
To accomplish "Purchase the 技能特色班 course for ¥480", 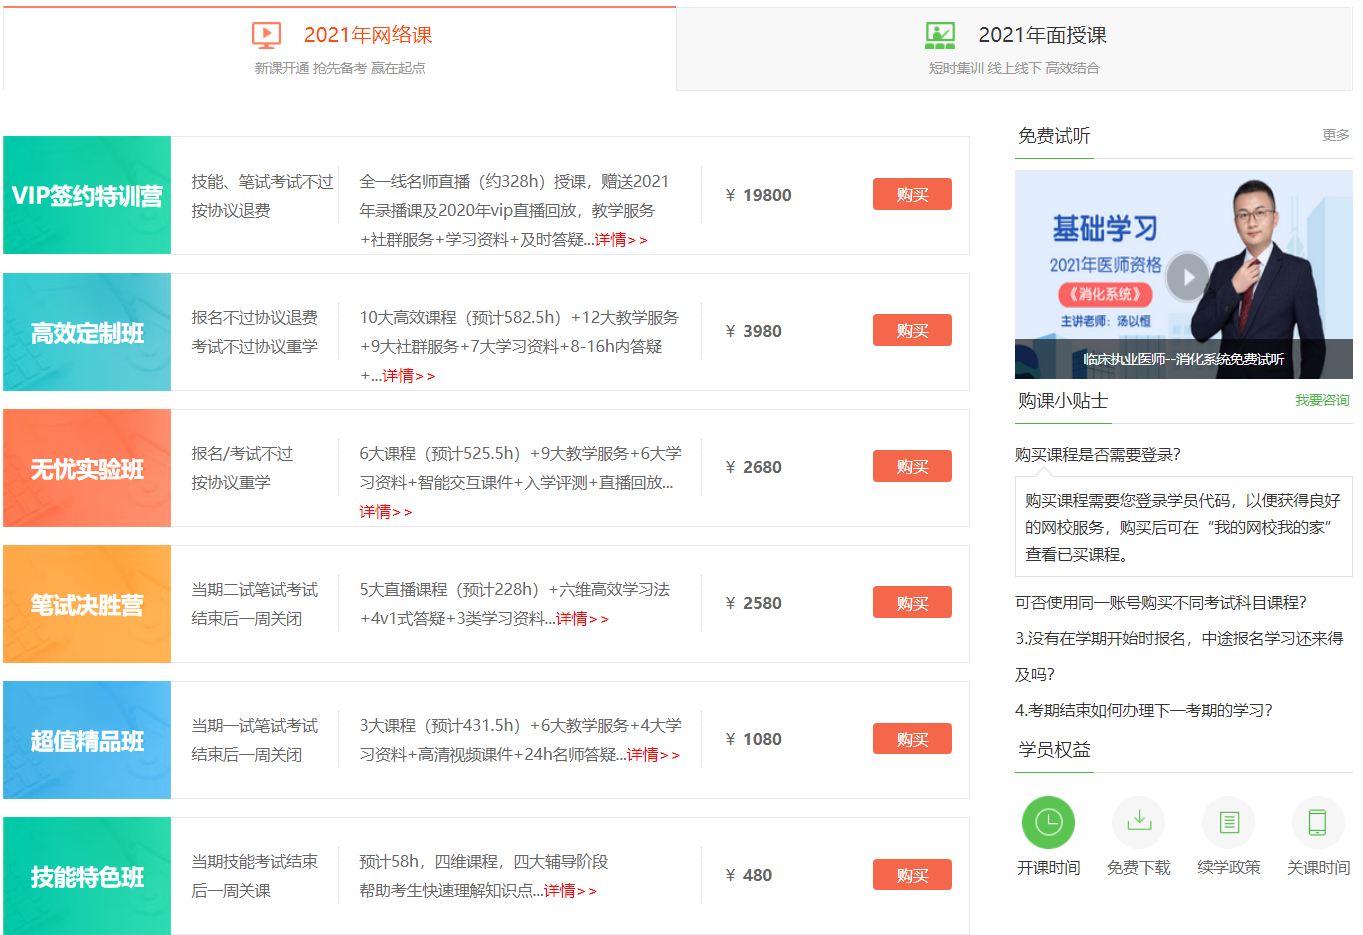I will click(911, 874).
